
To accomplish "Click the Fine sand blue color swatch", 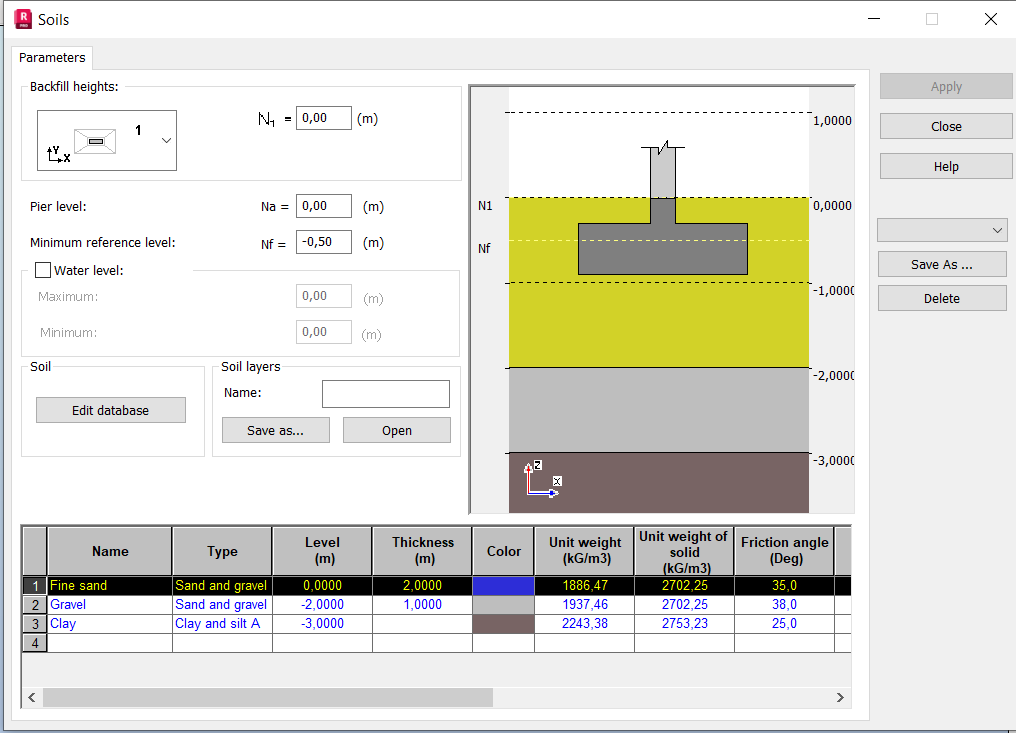I will pos(503,586).
